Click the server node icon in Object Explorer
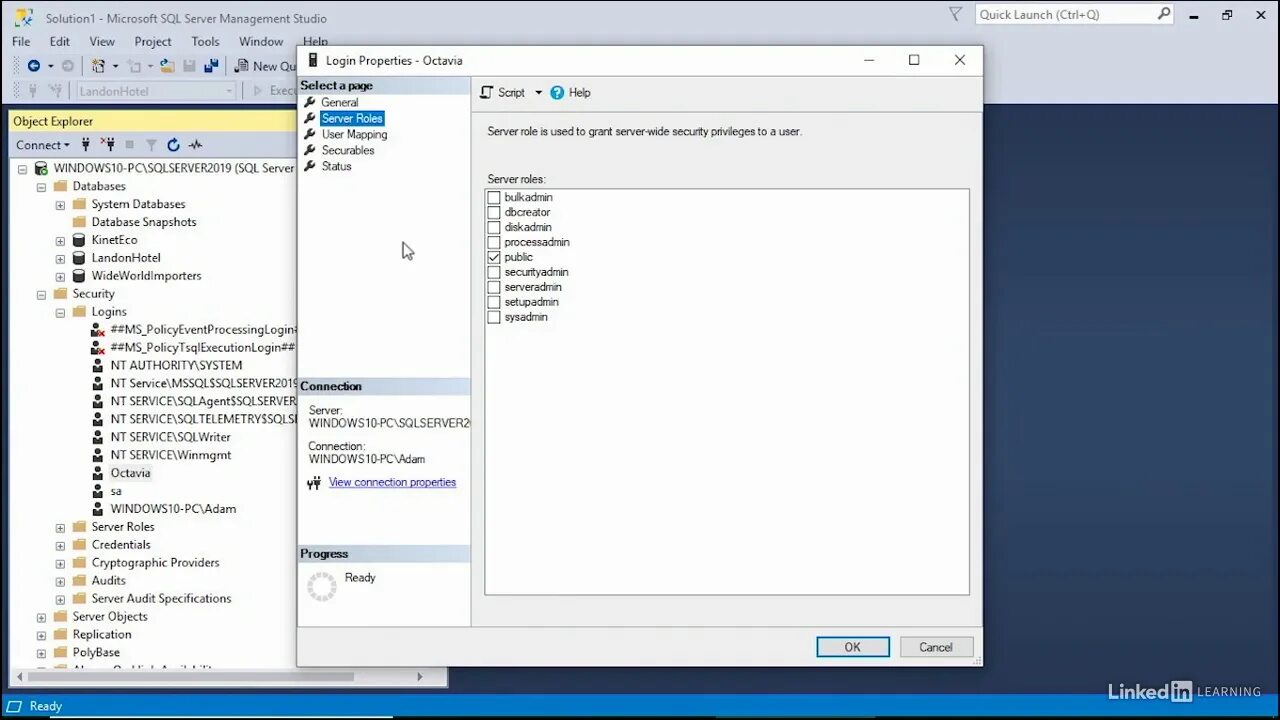The width and height of the screenshot is (1280, 720). coord(41,168)
